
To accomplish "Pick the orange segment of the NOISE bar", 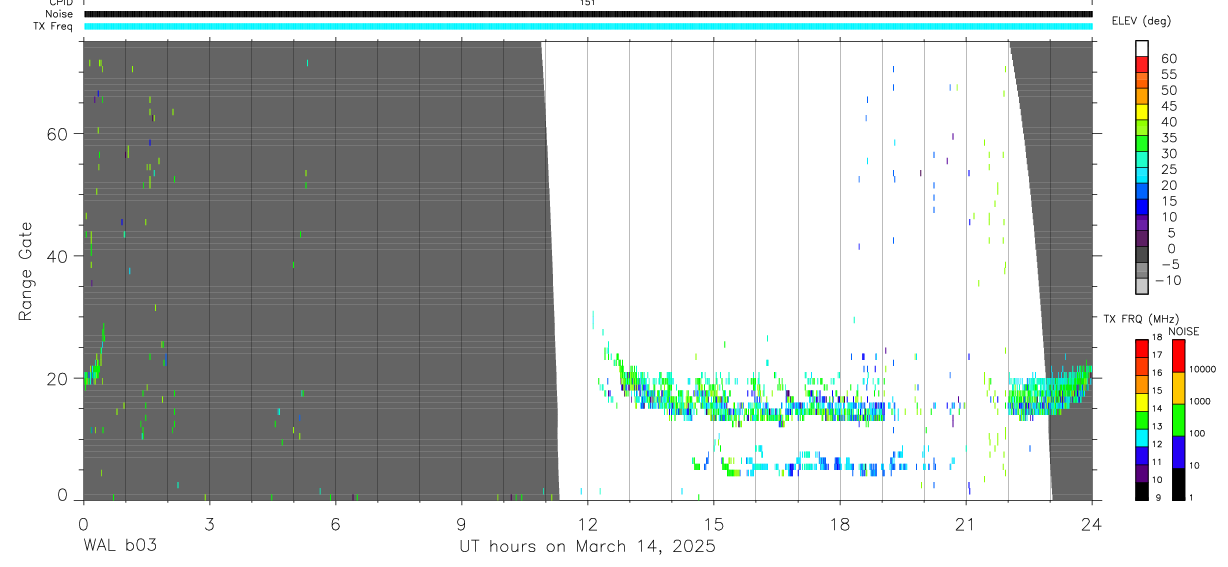I will point(1178,387).
